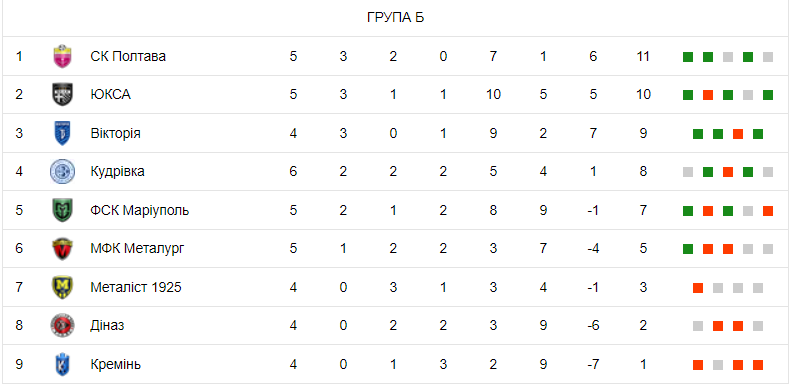
Task: Click ЮКСА's first green form square
Action: pyautogui.click(x=688, y=95)
